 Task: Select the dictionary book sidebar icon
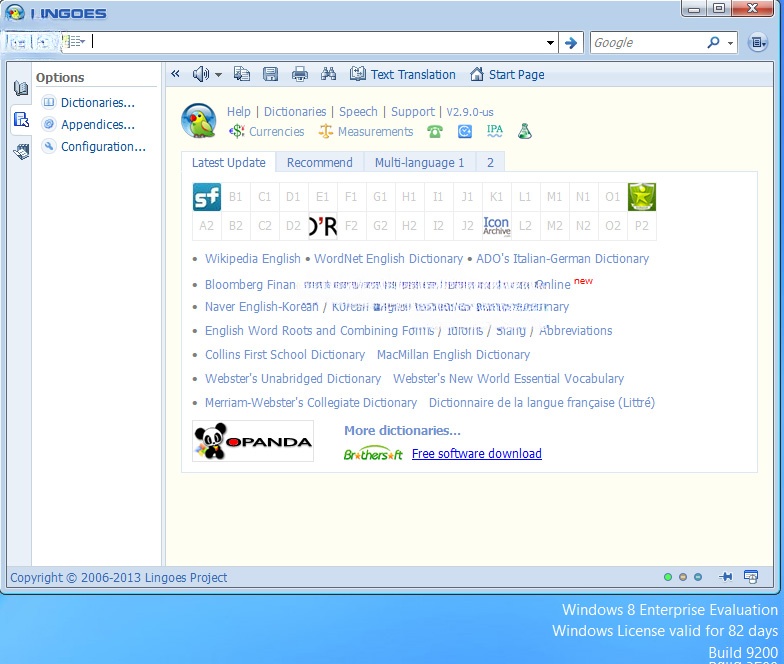pos(21,88)
